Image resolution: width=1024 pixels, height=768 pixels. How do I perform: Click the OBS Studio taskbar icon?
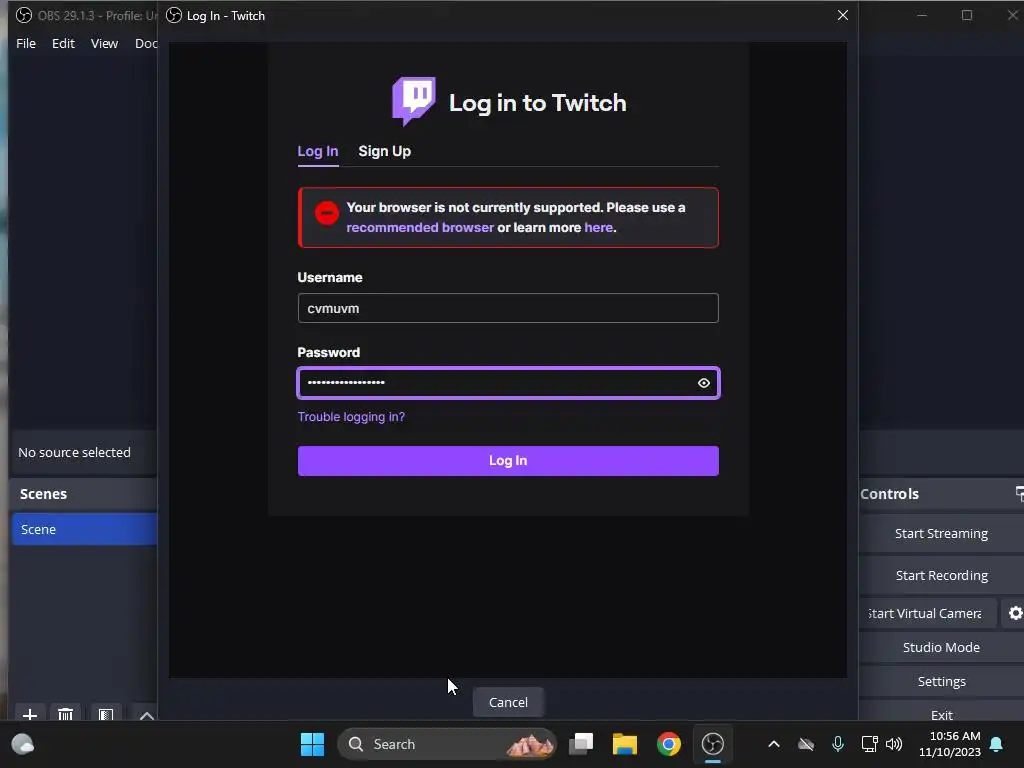(x=712, y=744)
